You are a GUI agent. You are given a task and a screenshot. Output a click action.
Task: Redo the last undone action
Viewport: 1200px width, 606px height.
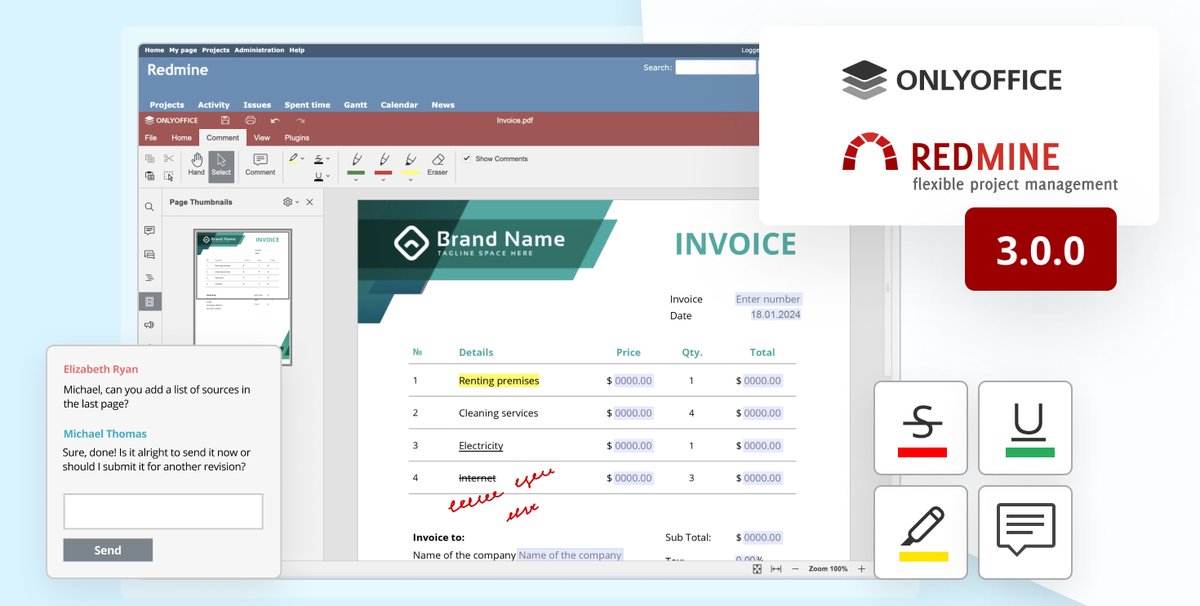[300, 120]
